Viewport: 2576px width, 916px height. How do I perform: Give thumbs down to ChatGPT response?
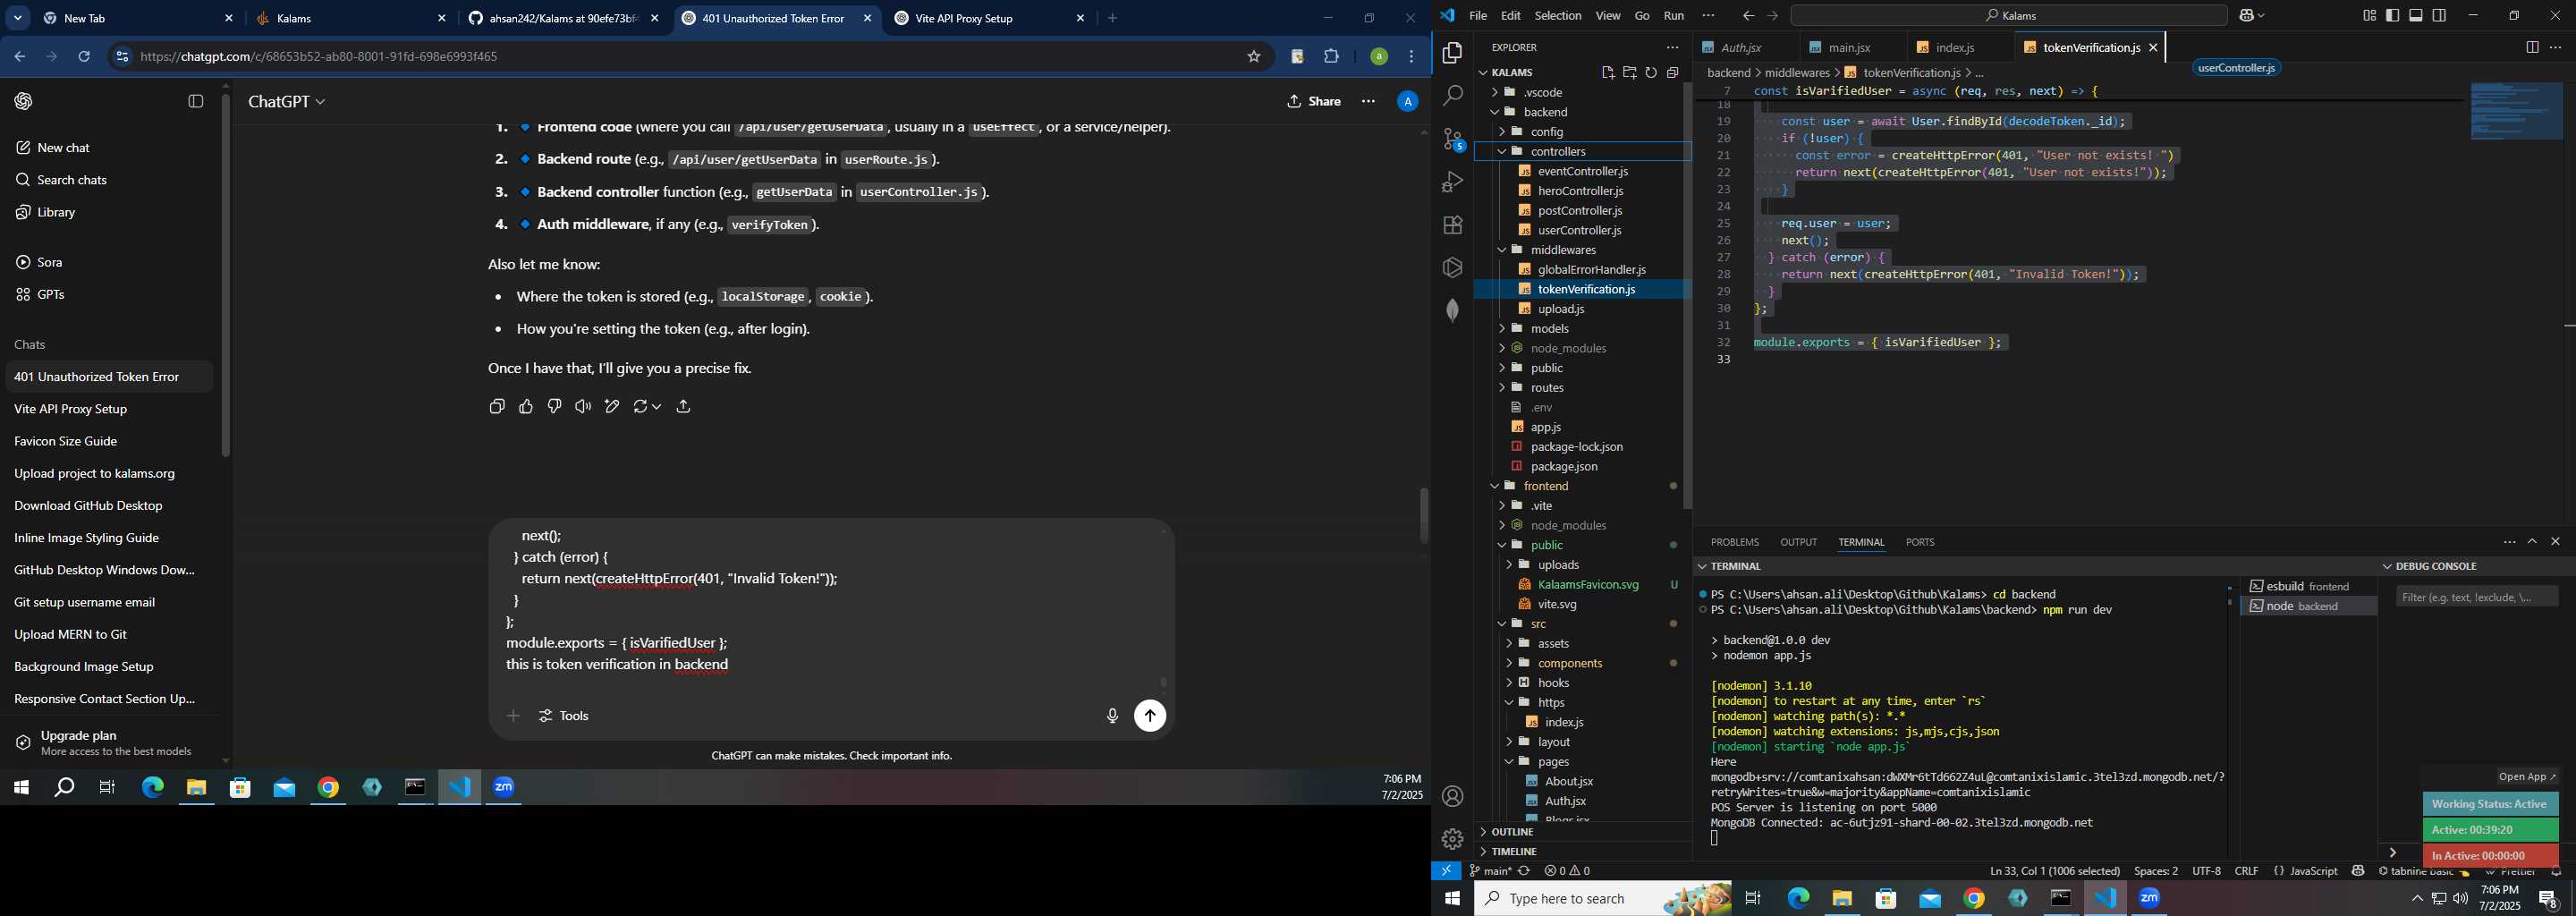(554, 406)
